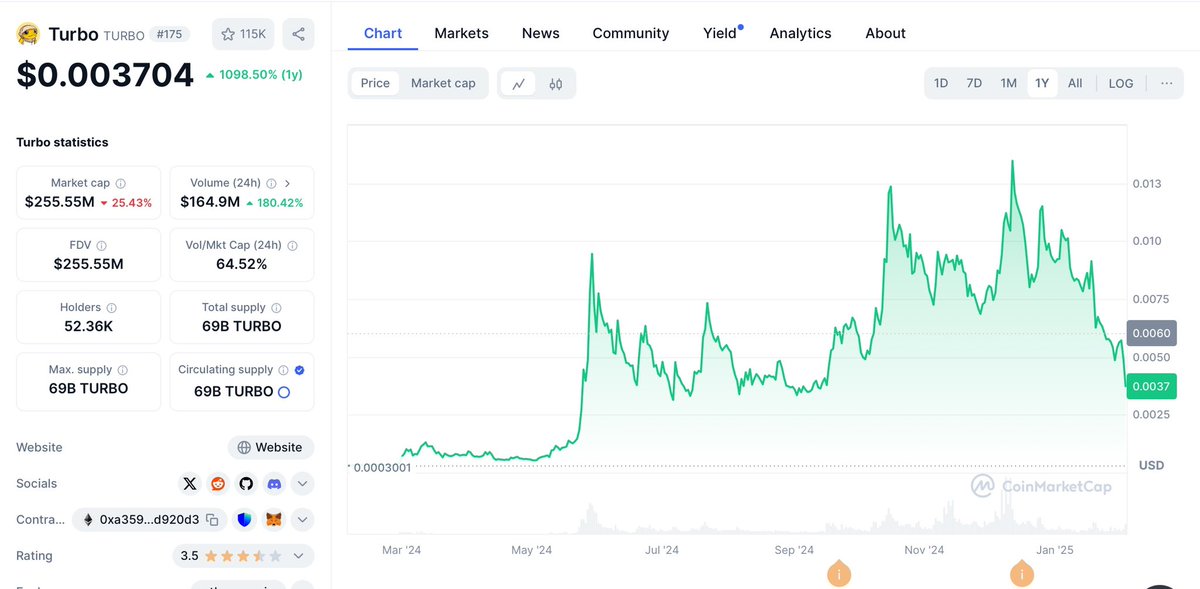This screenshot has width=1200, height=589.
Task: Click the Turbo statistics heading
Action: click(62, 142)
